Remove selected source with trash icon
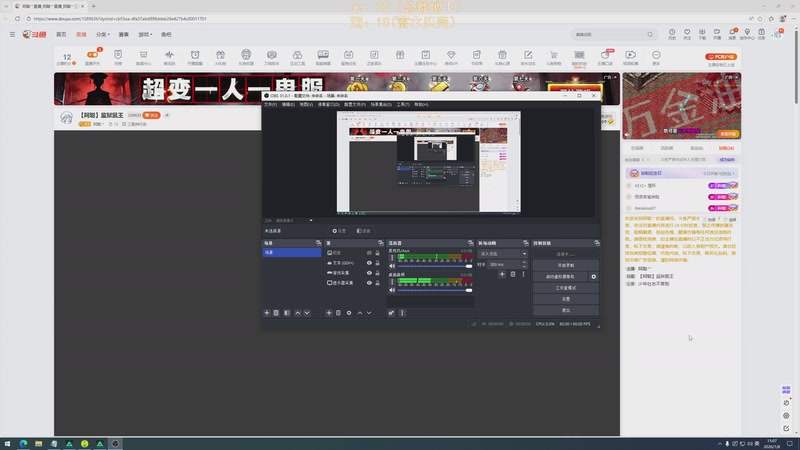The width and height of the screenshot is (800, 450). (x=338, y=313)
